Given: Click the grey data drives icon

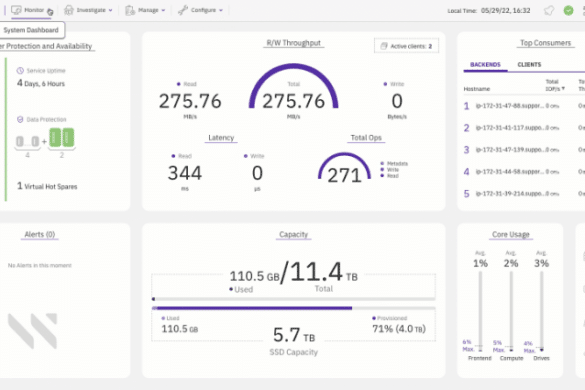Looking at the screenshot, I should 27,141.
